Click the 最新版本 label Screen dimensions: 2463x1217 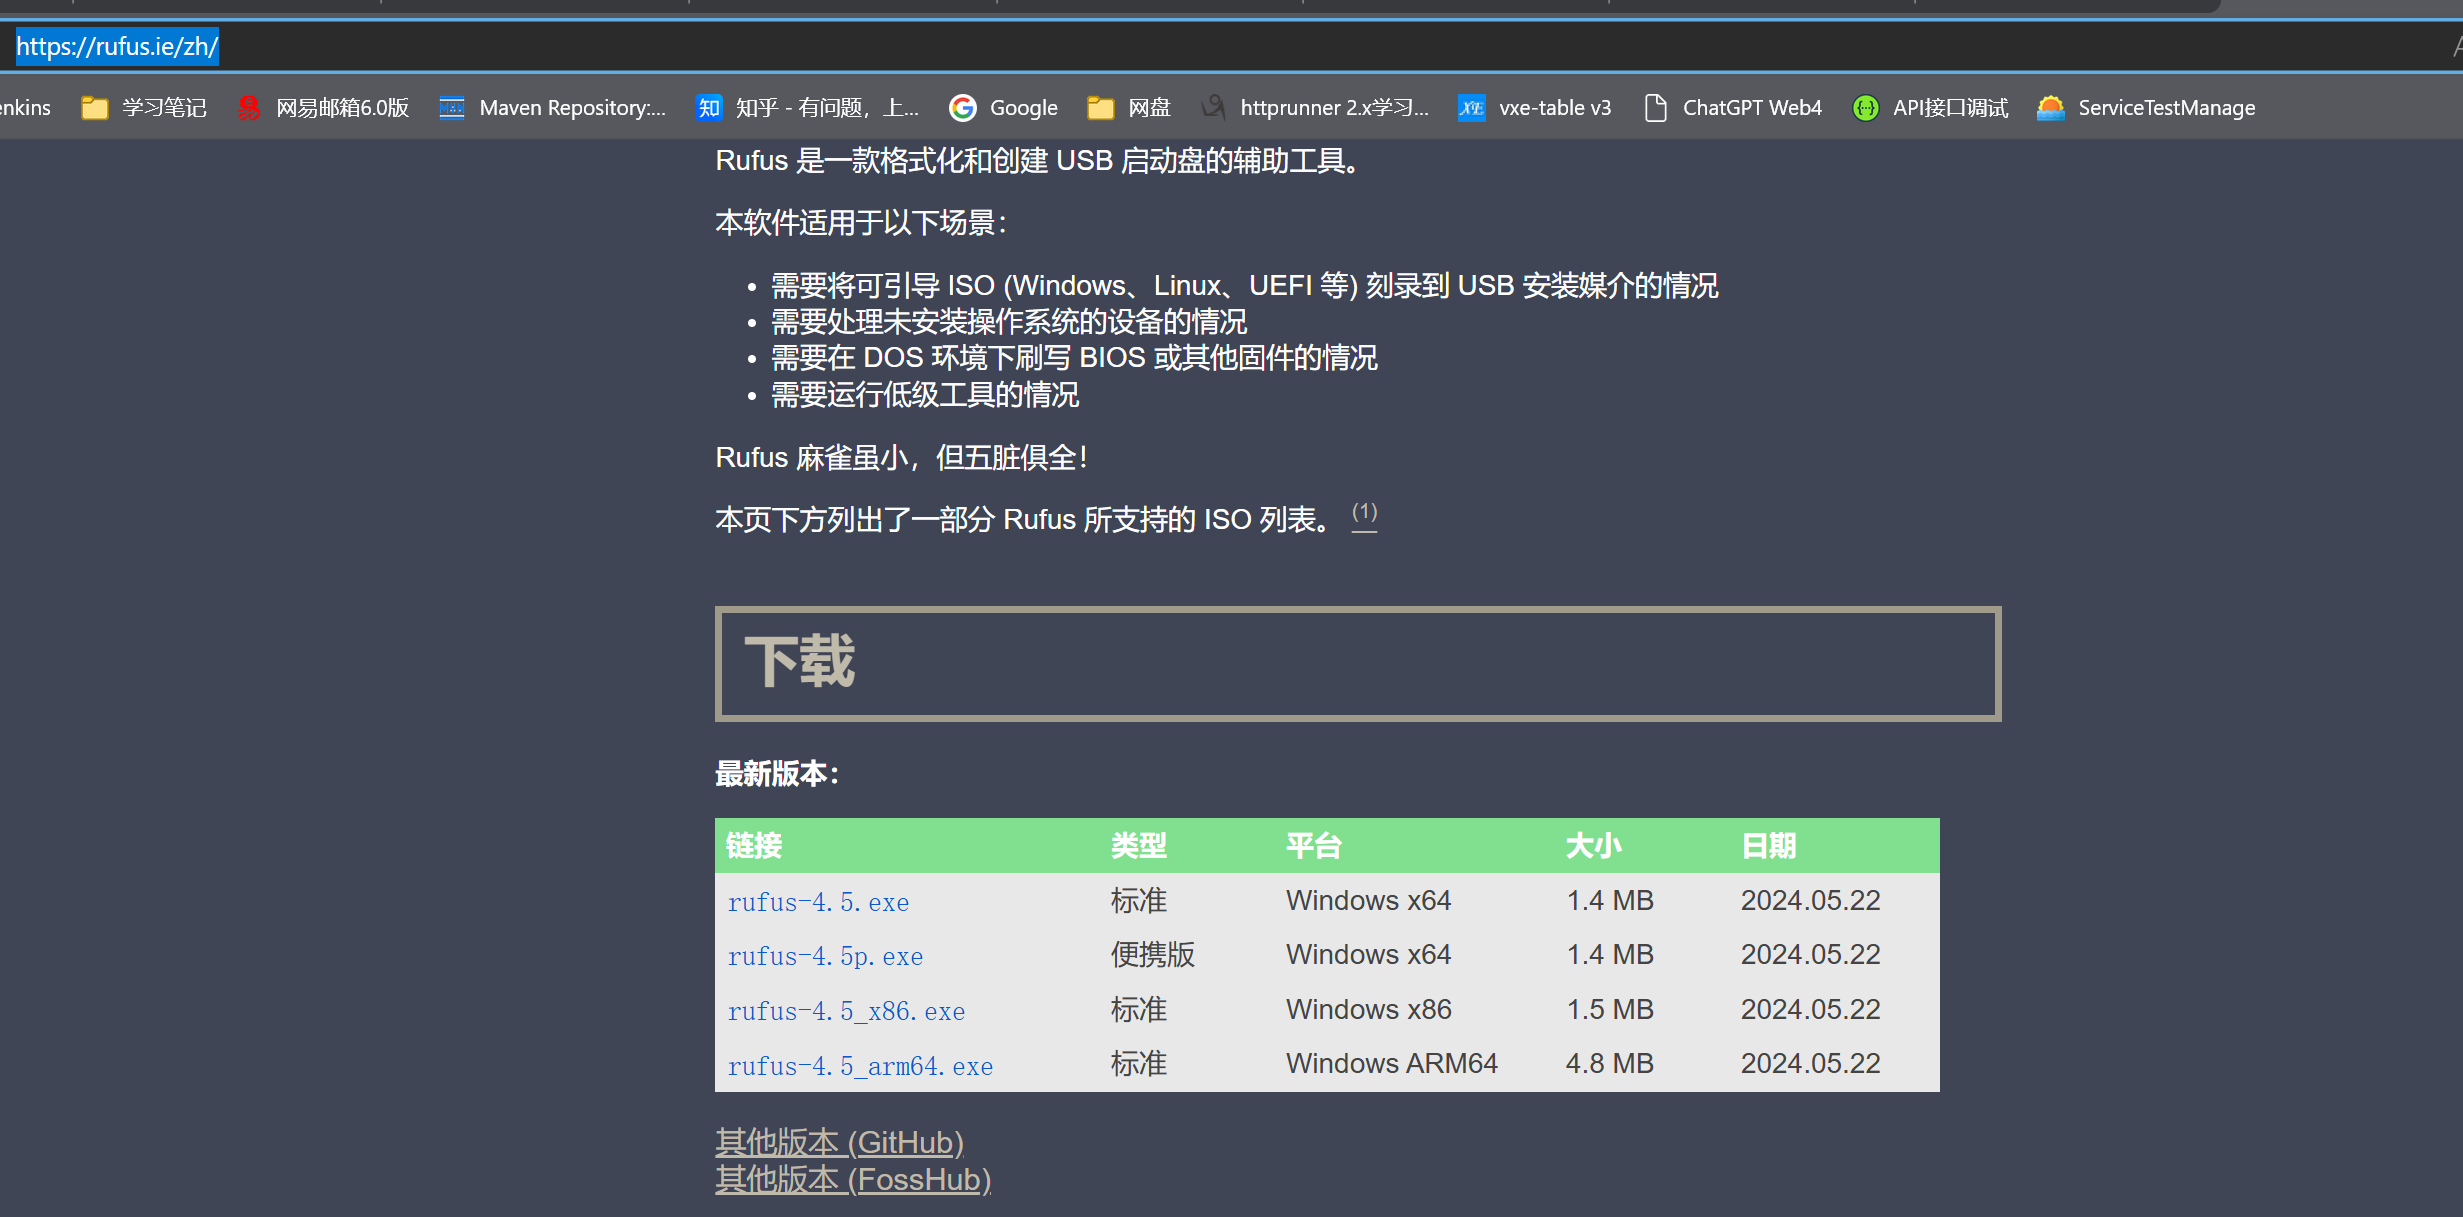[777, 773]
